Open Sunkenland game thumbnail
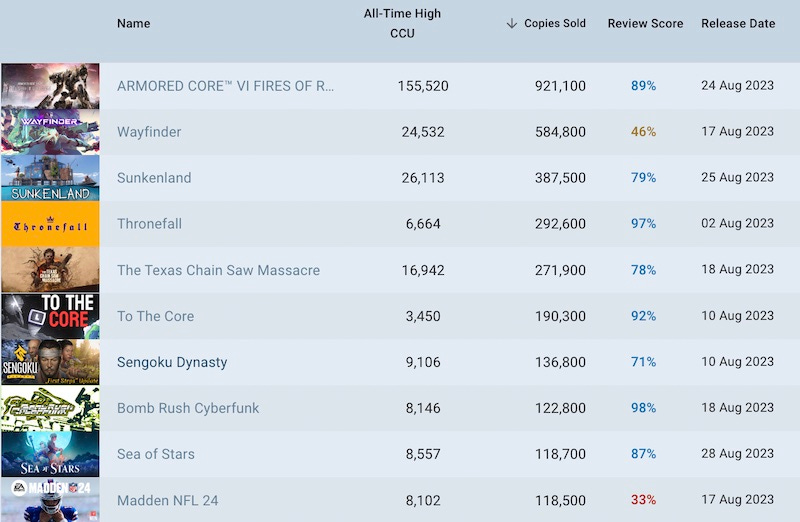The width and height of the screenshot is (800, 522). coord(50,178)
